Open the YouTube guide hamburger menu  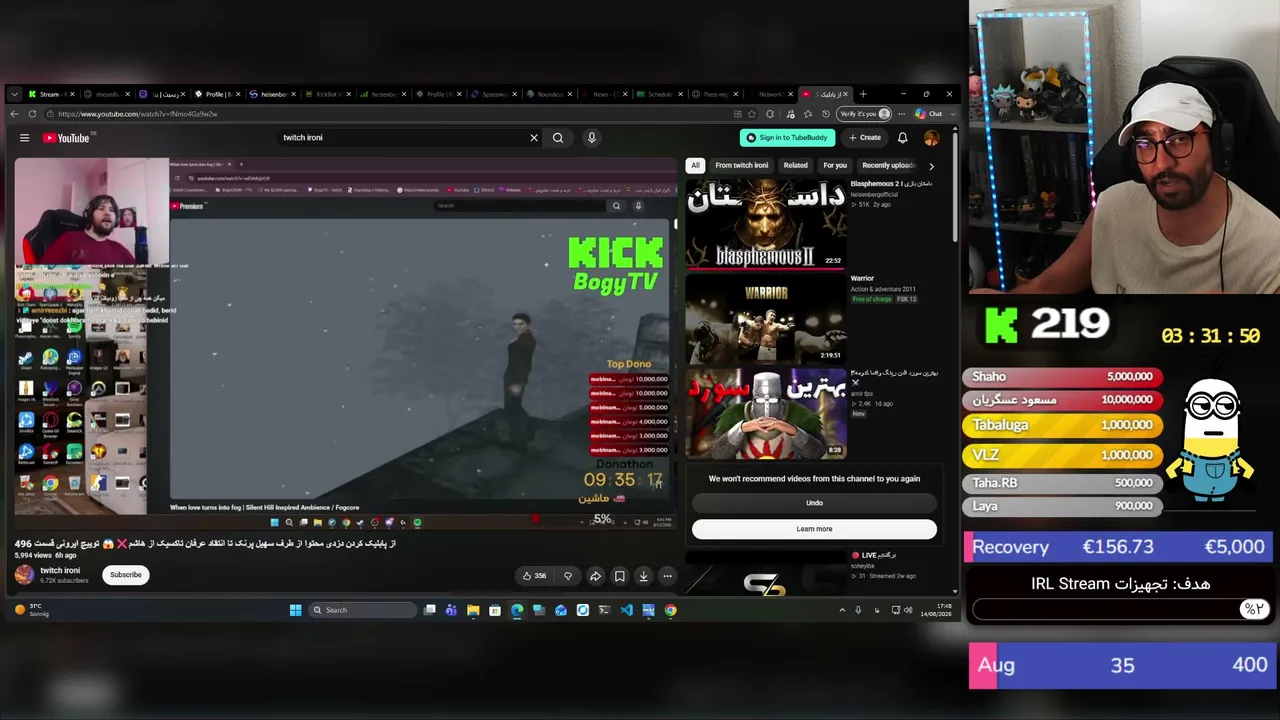(x=24, y=138)
